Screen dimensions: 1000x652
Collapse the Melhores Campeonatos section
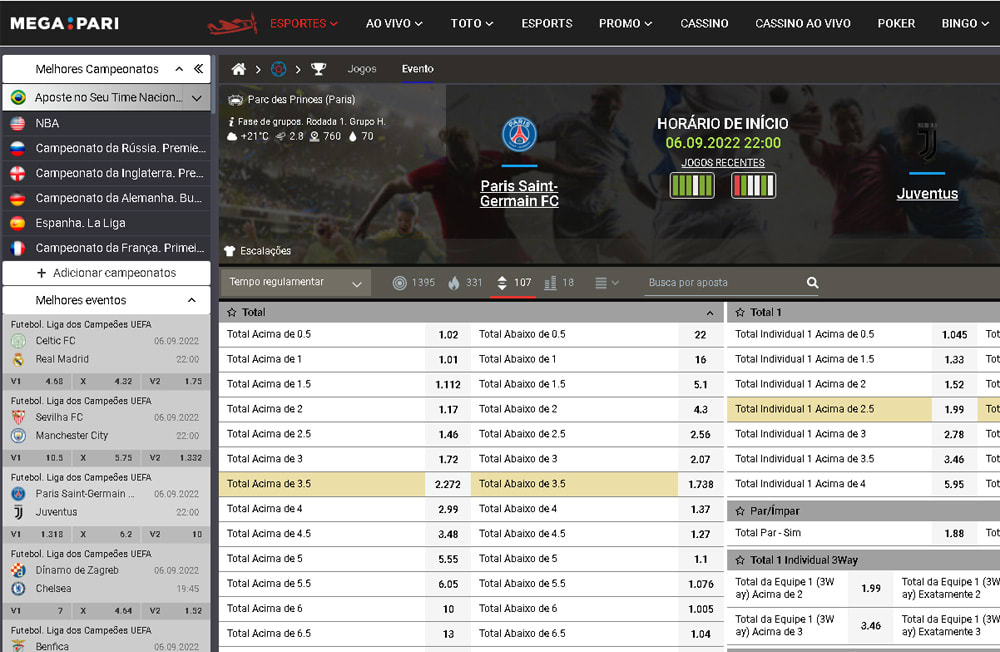tap(179, 69)
